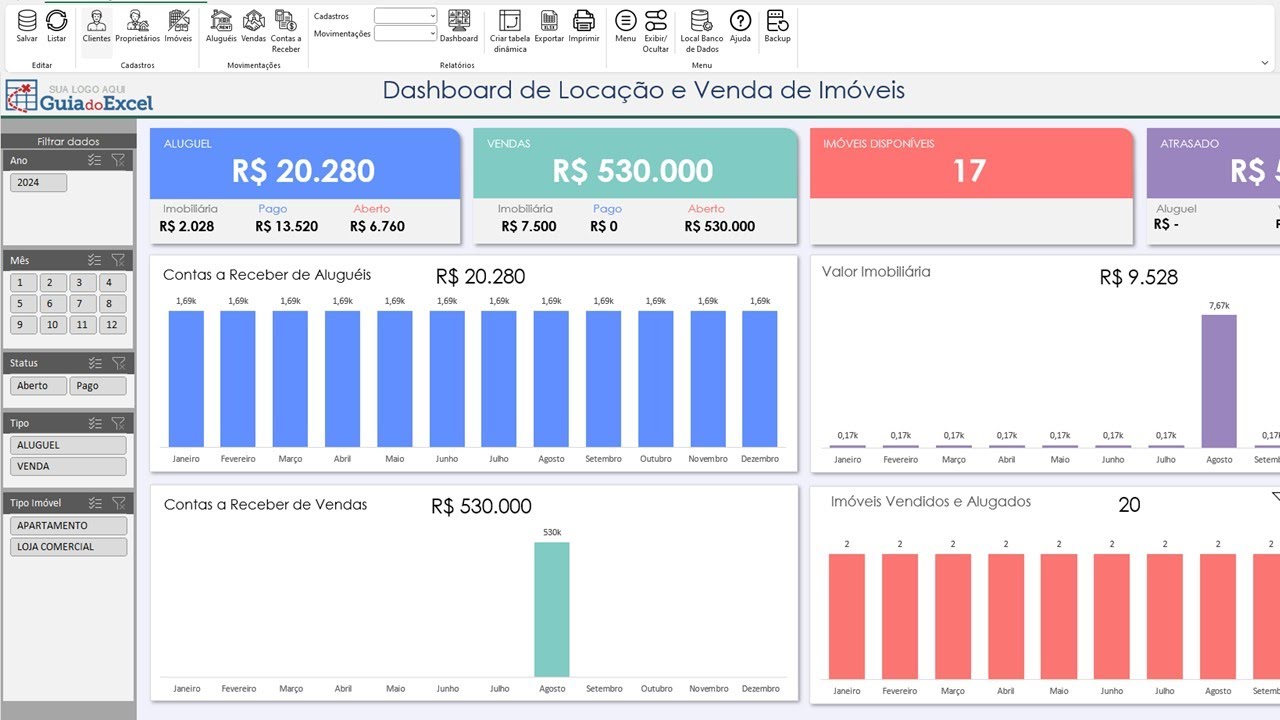Open Contas a Receber
Image resolution: width=1280 pixels, height=720 pixels.
point(286,30)
